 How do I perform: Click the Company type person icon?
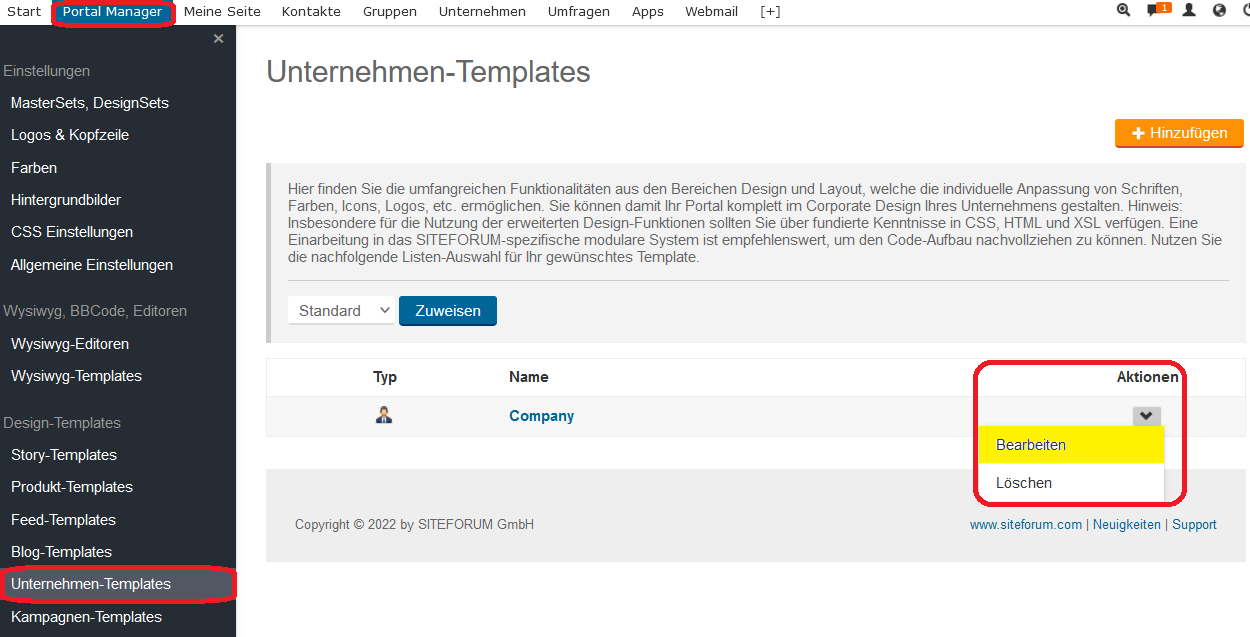(384, 415)
